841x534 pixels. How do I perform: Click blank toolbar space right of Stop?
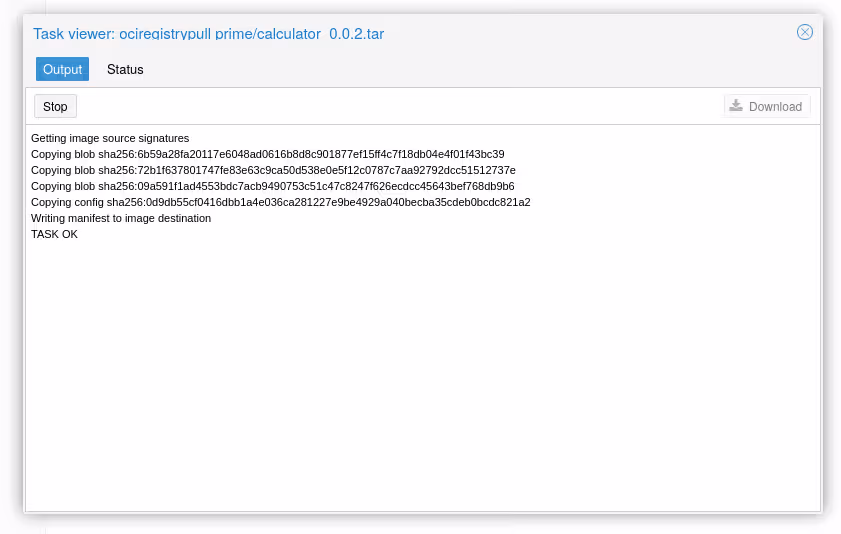tap(400, 106)
